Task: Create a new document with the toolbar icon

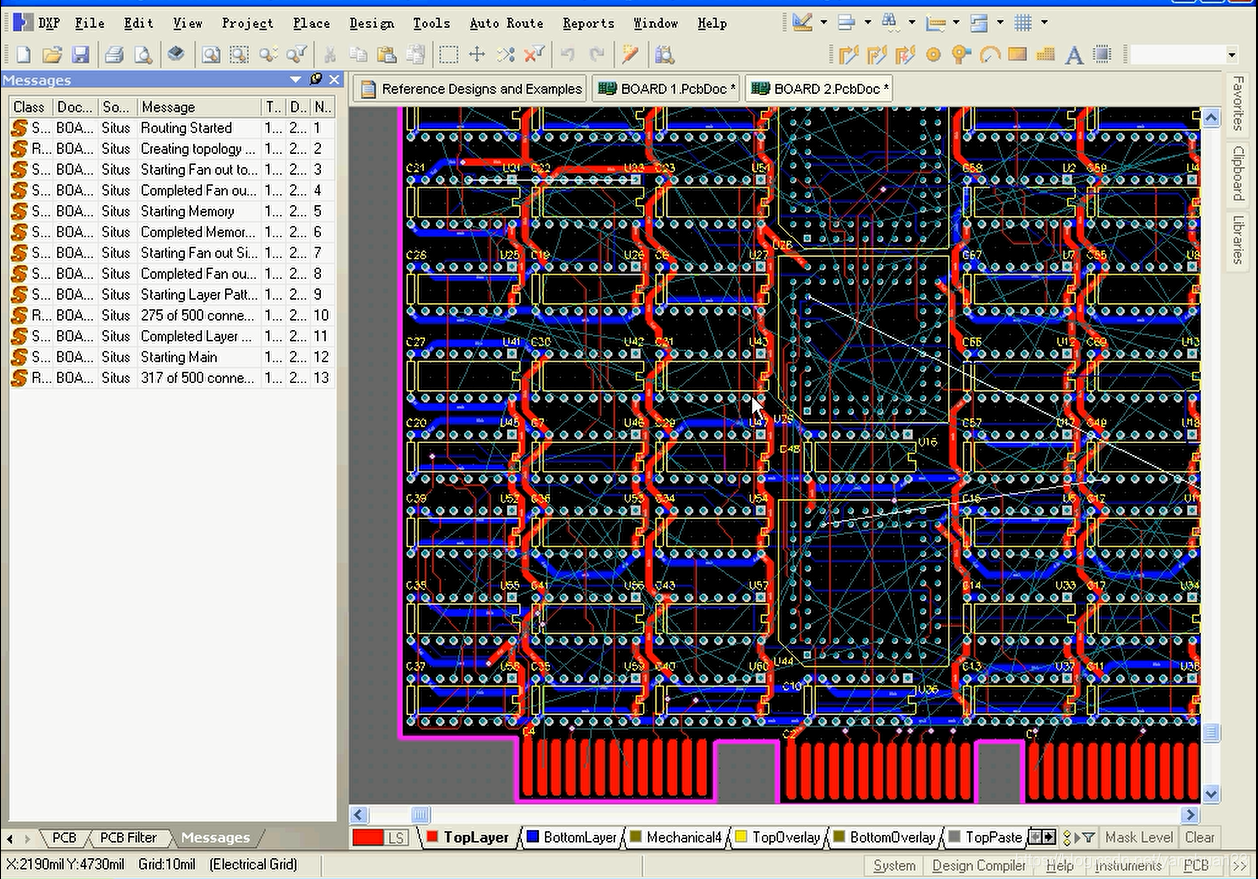Action: click(23, 55)
